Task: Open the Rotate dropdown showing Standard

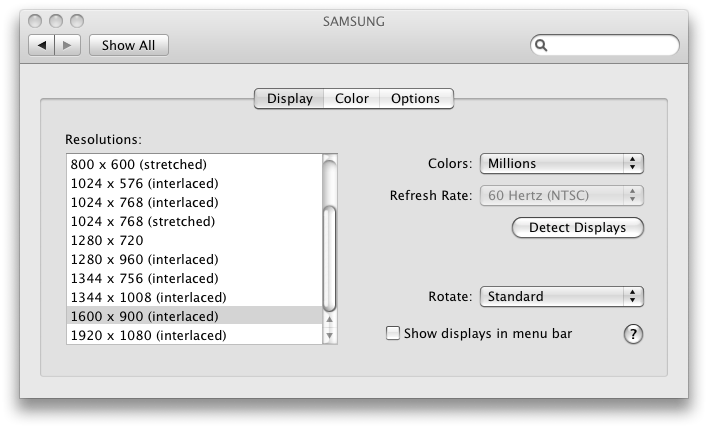Action: tap(562, 297)
